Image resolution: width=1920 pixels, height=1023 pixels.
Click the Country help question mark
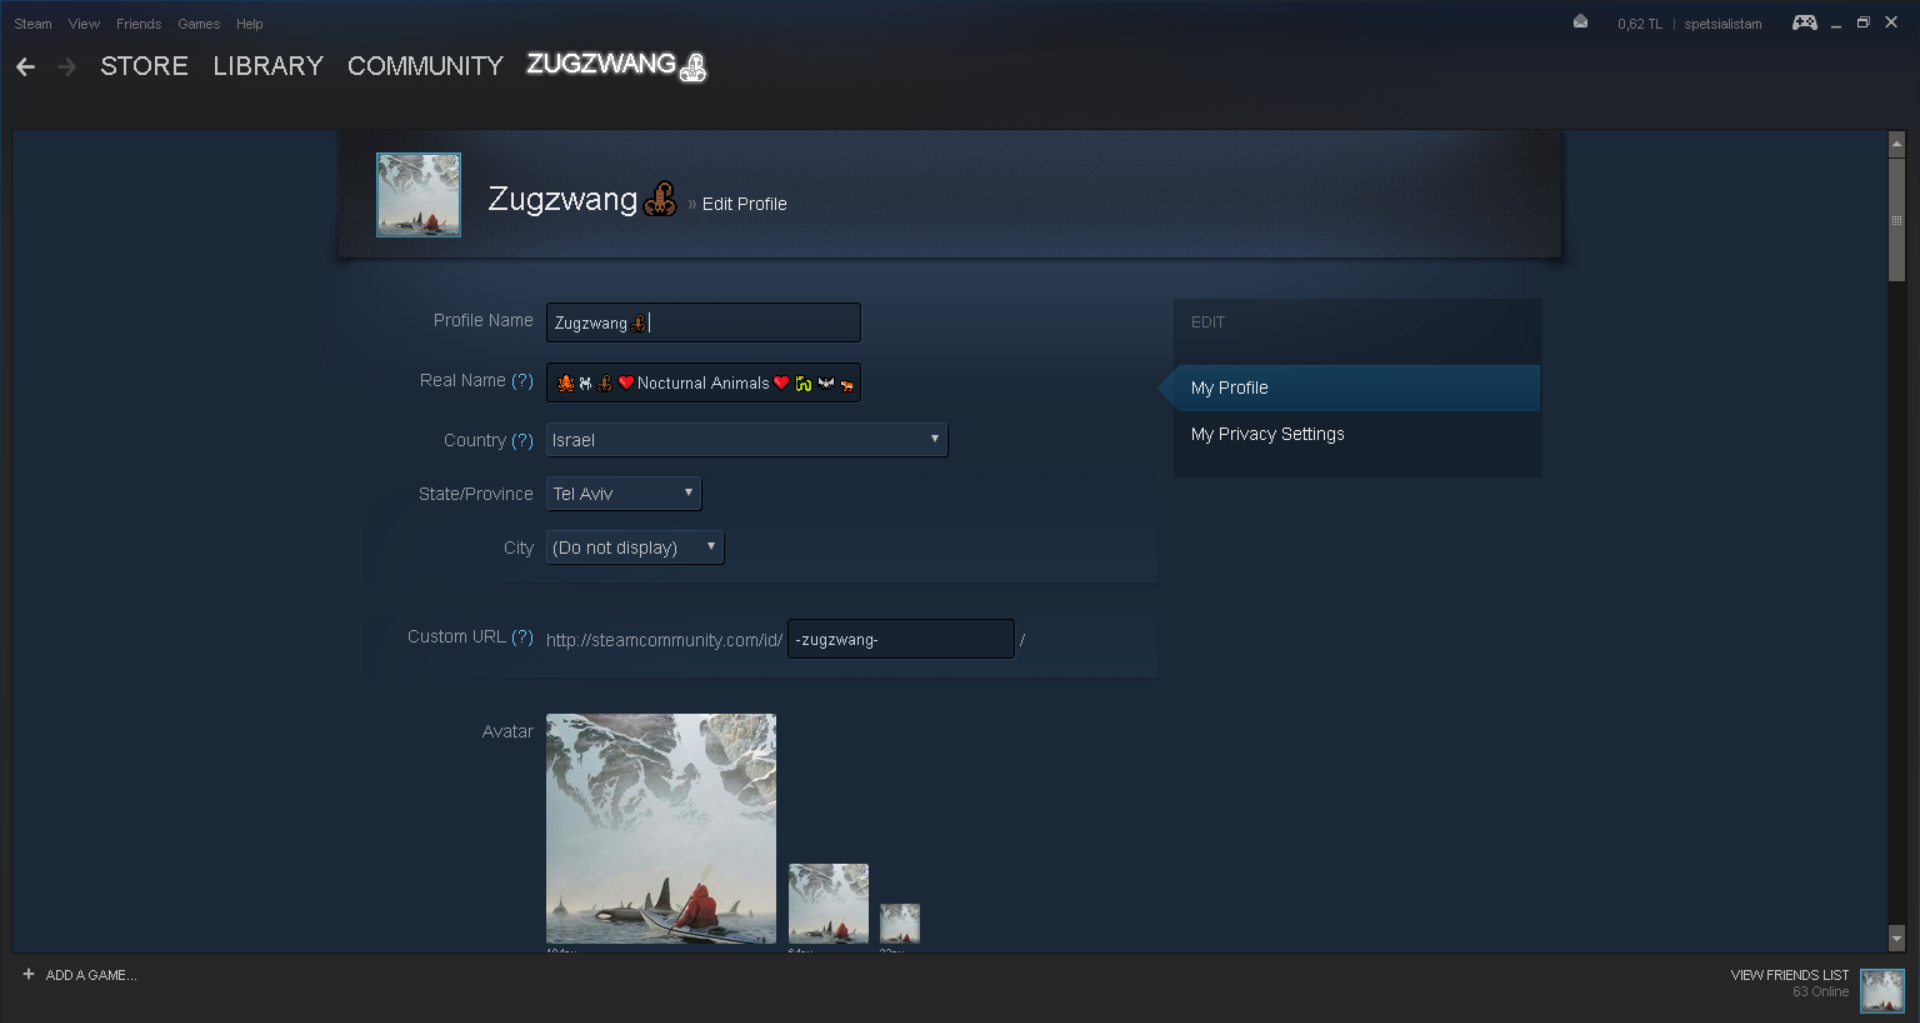pyautogui.click(x=522, y=441)
